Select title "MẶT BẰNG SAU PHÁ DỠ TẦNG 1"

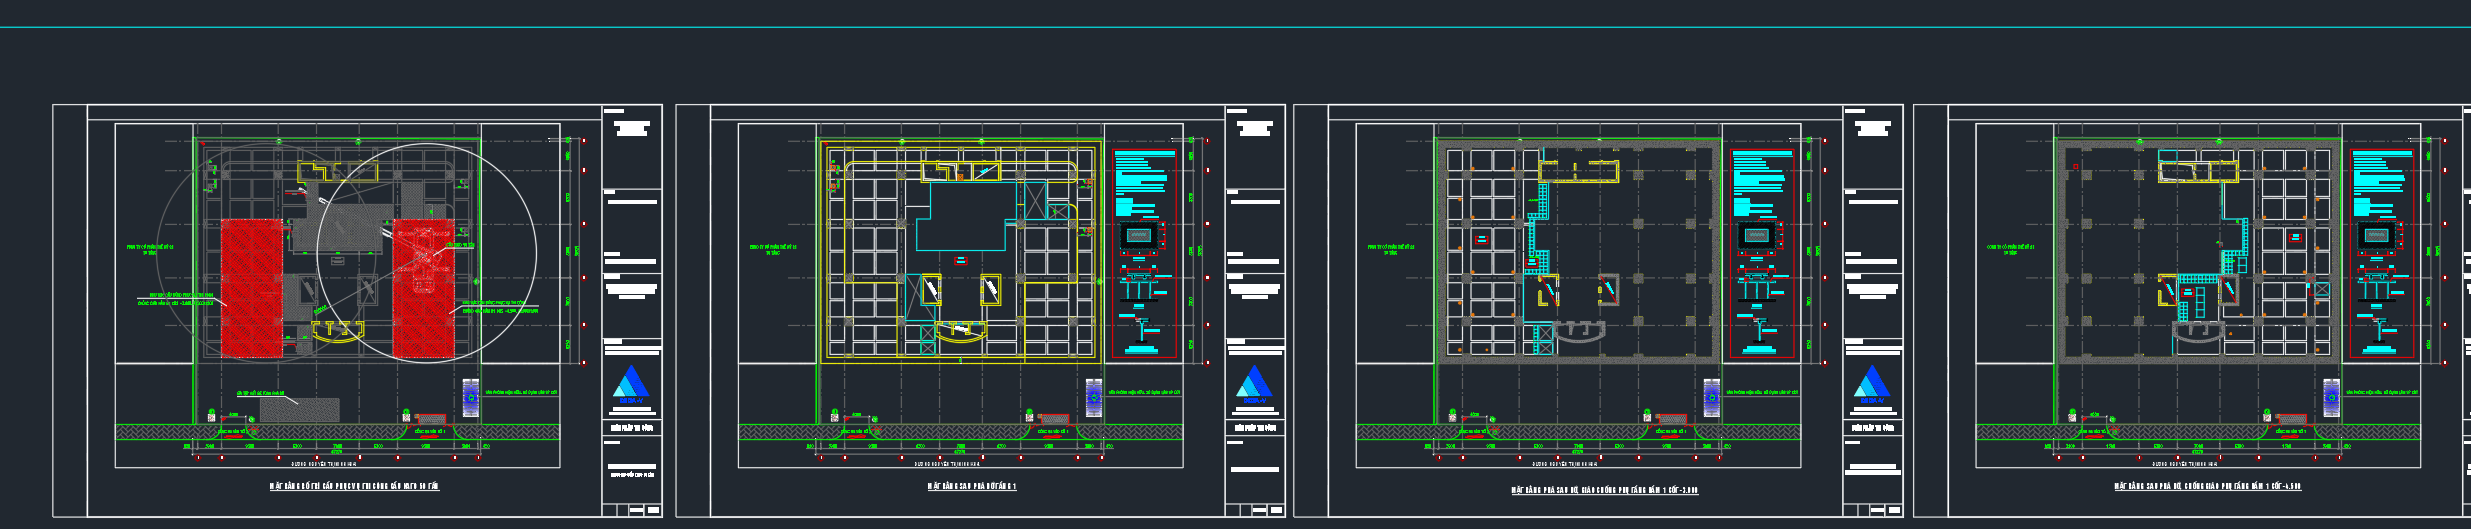[x=972, y=487]
